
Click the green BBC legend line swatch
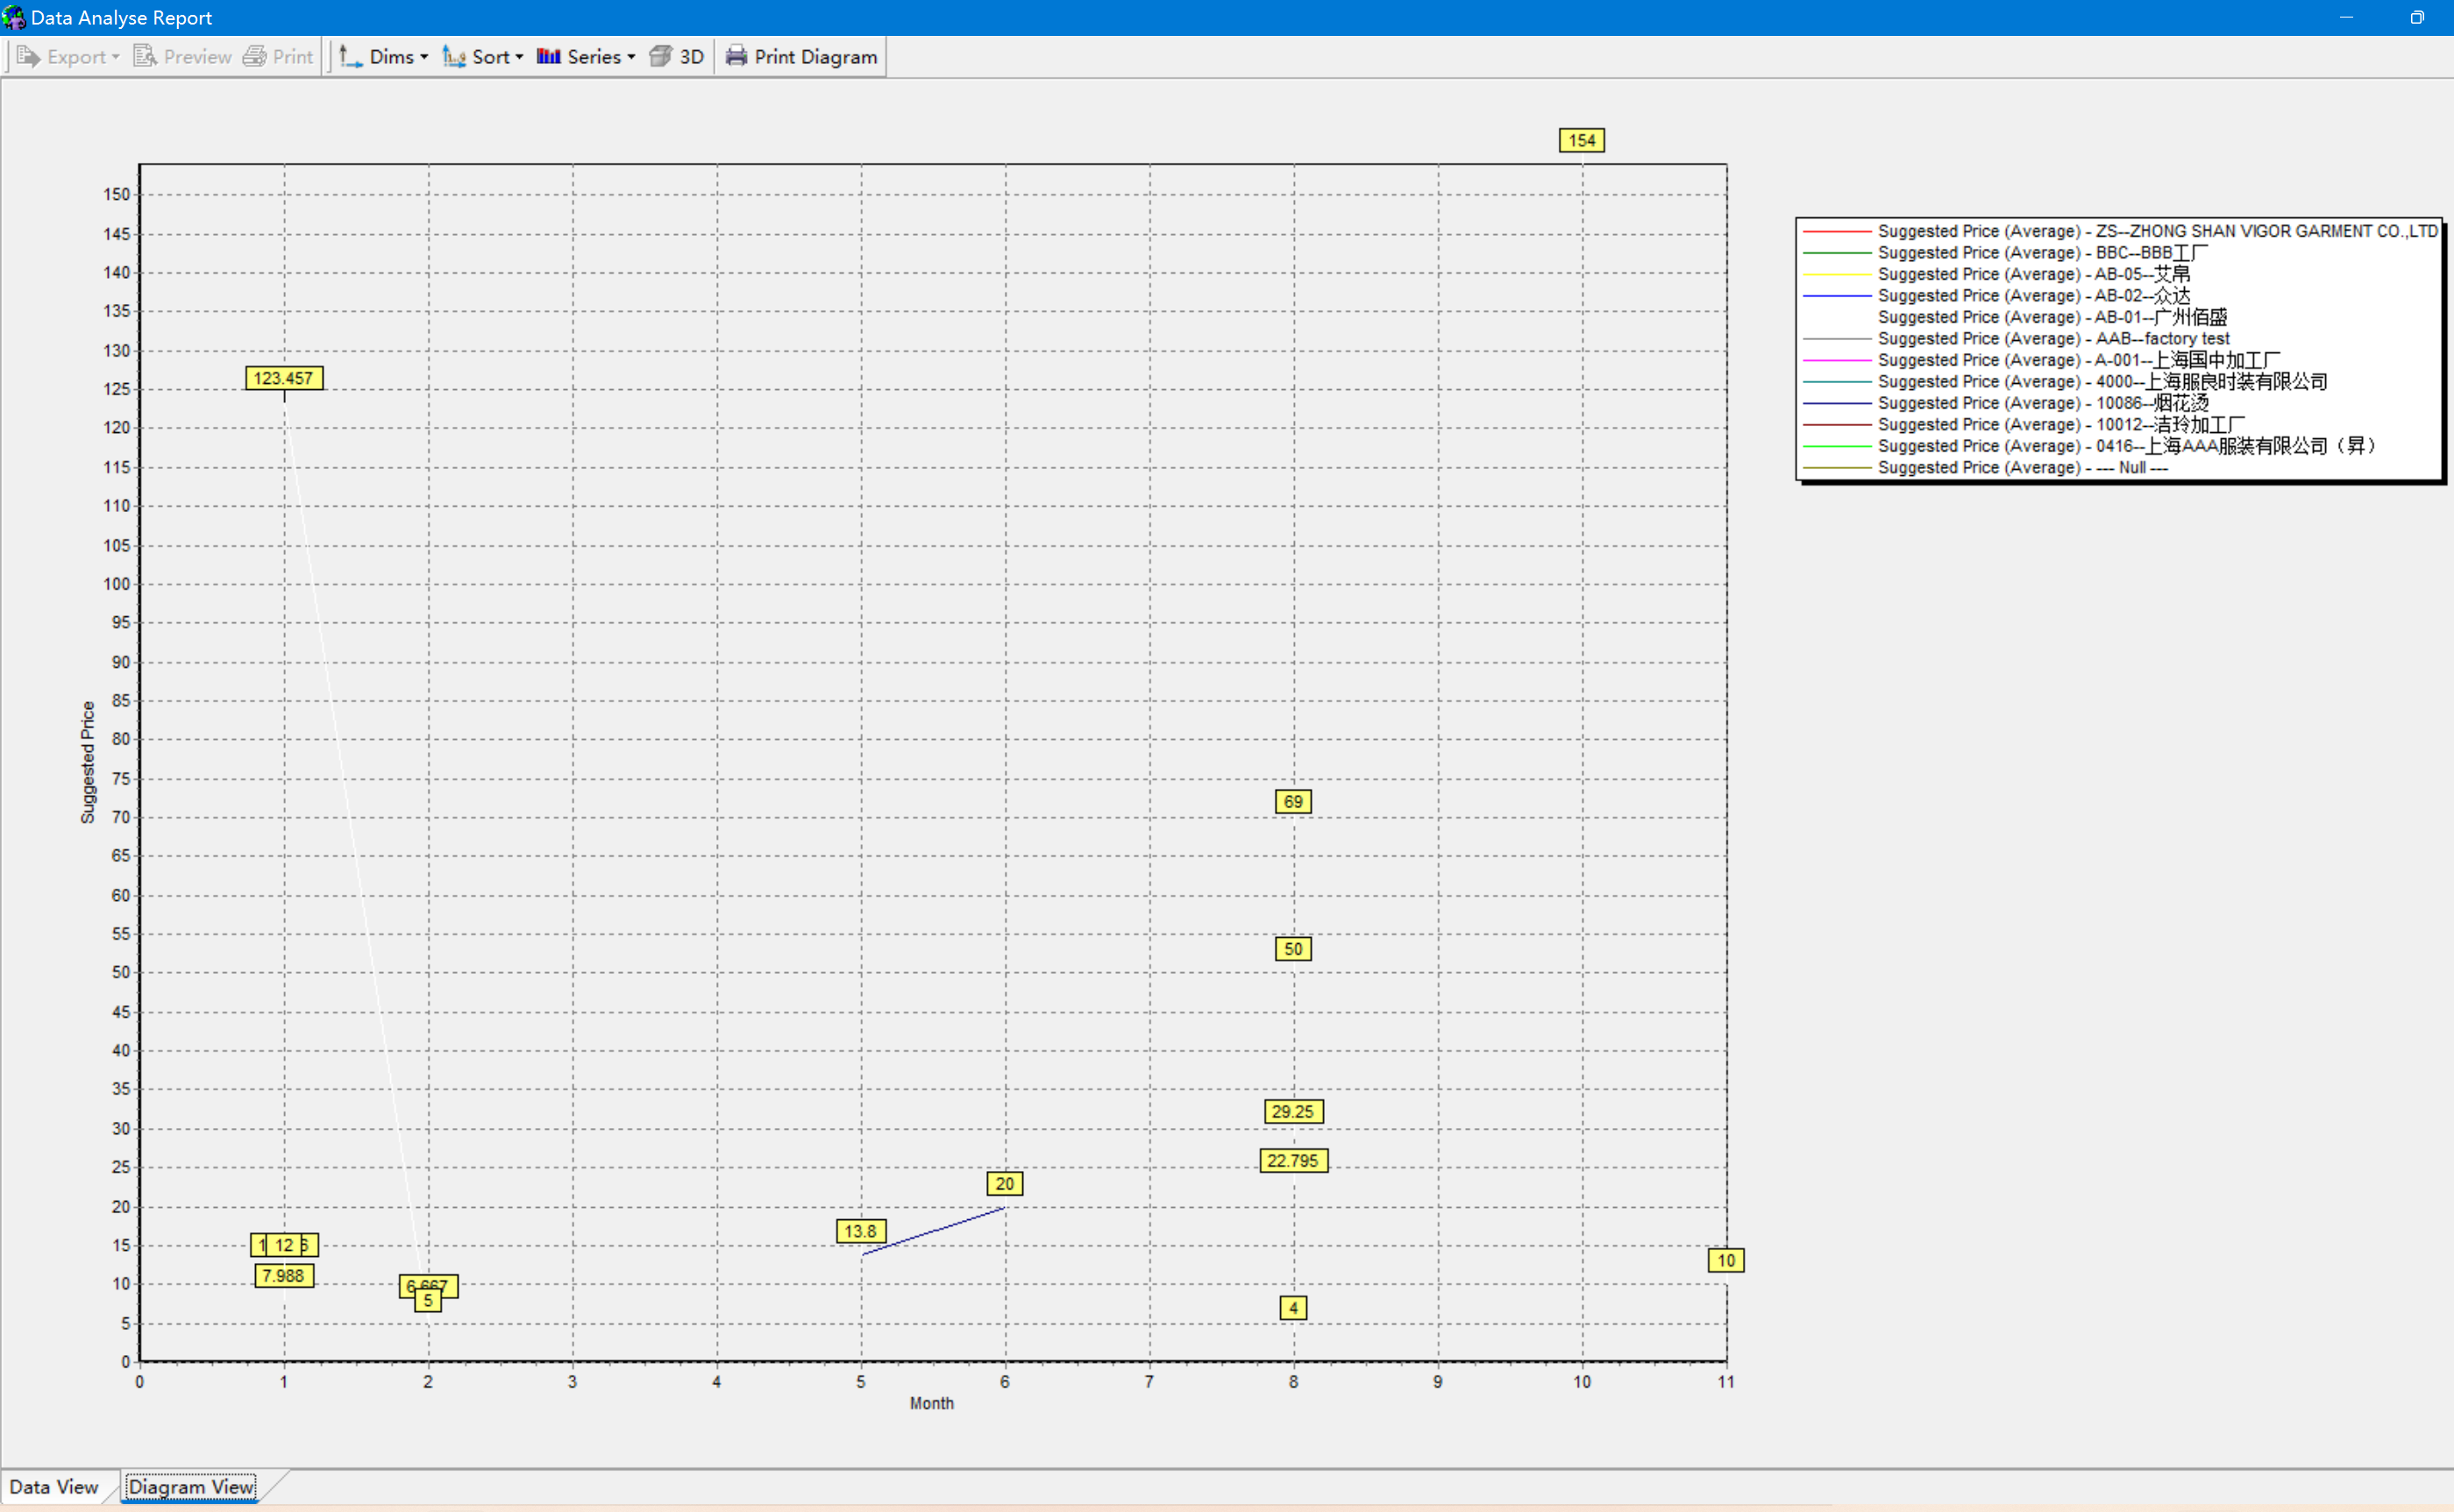1836,253
